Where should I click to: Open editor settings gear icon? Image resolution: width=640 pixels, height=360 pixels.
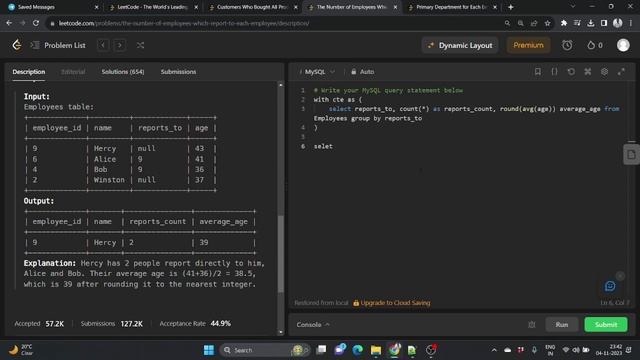(604, 72)
